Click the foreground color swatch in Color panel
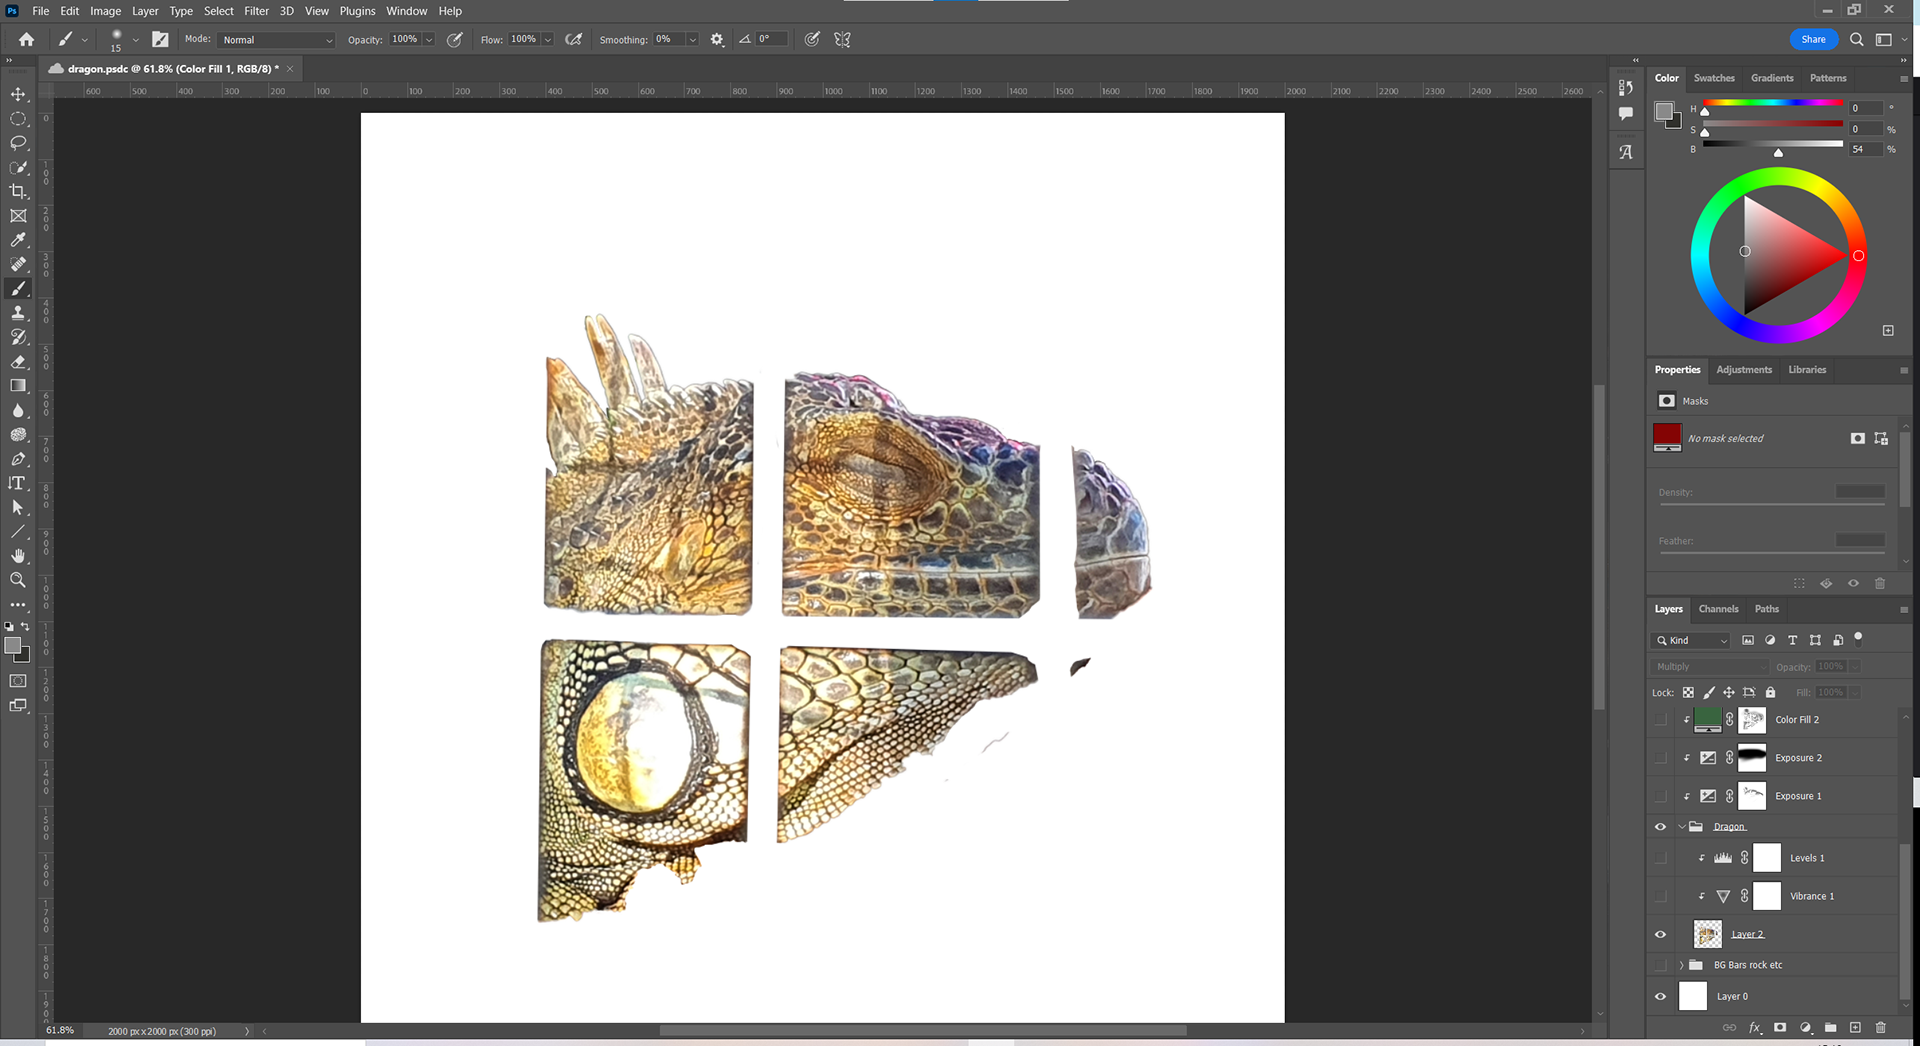The height and width of the screenshot is (1046, 1920). (x=1664, y=111)
